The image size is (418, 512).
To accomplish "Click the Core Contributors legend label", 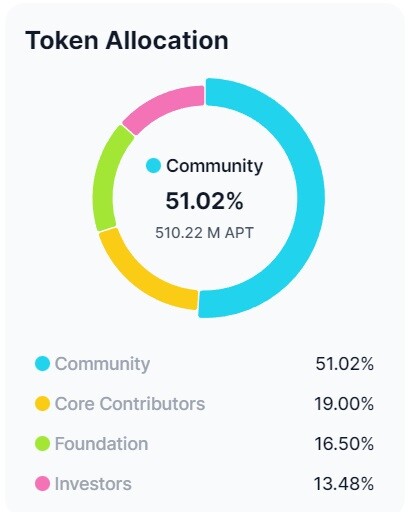I will click(x=130, y=404).
